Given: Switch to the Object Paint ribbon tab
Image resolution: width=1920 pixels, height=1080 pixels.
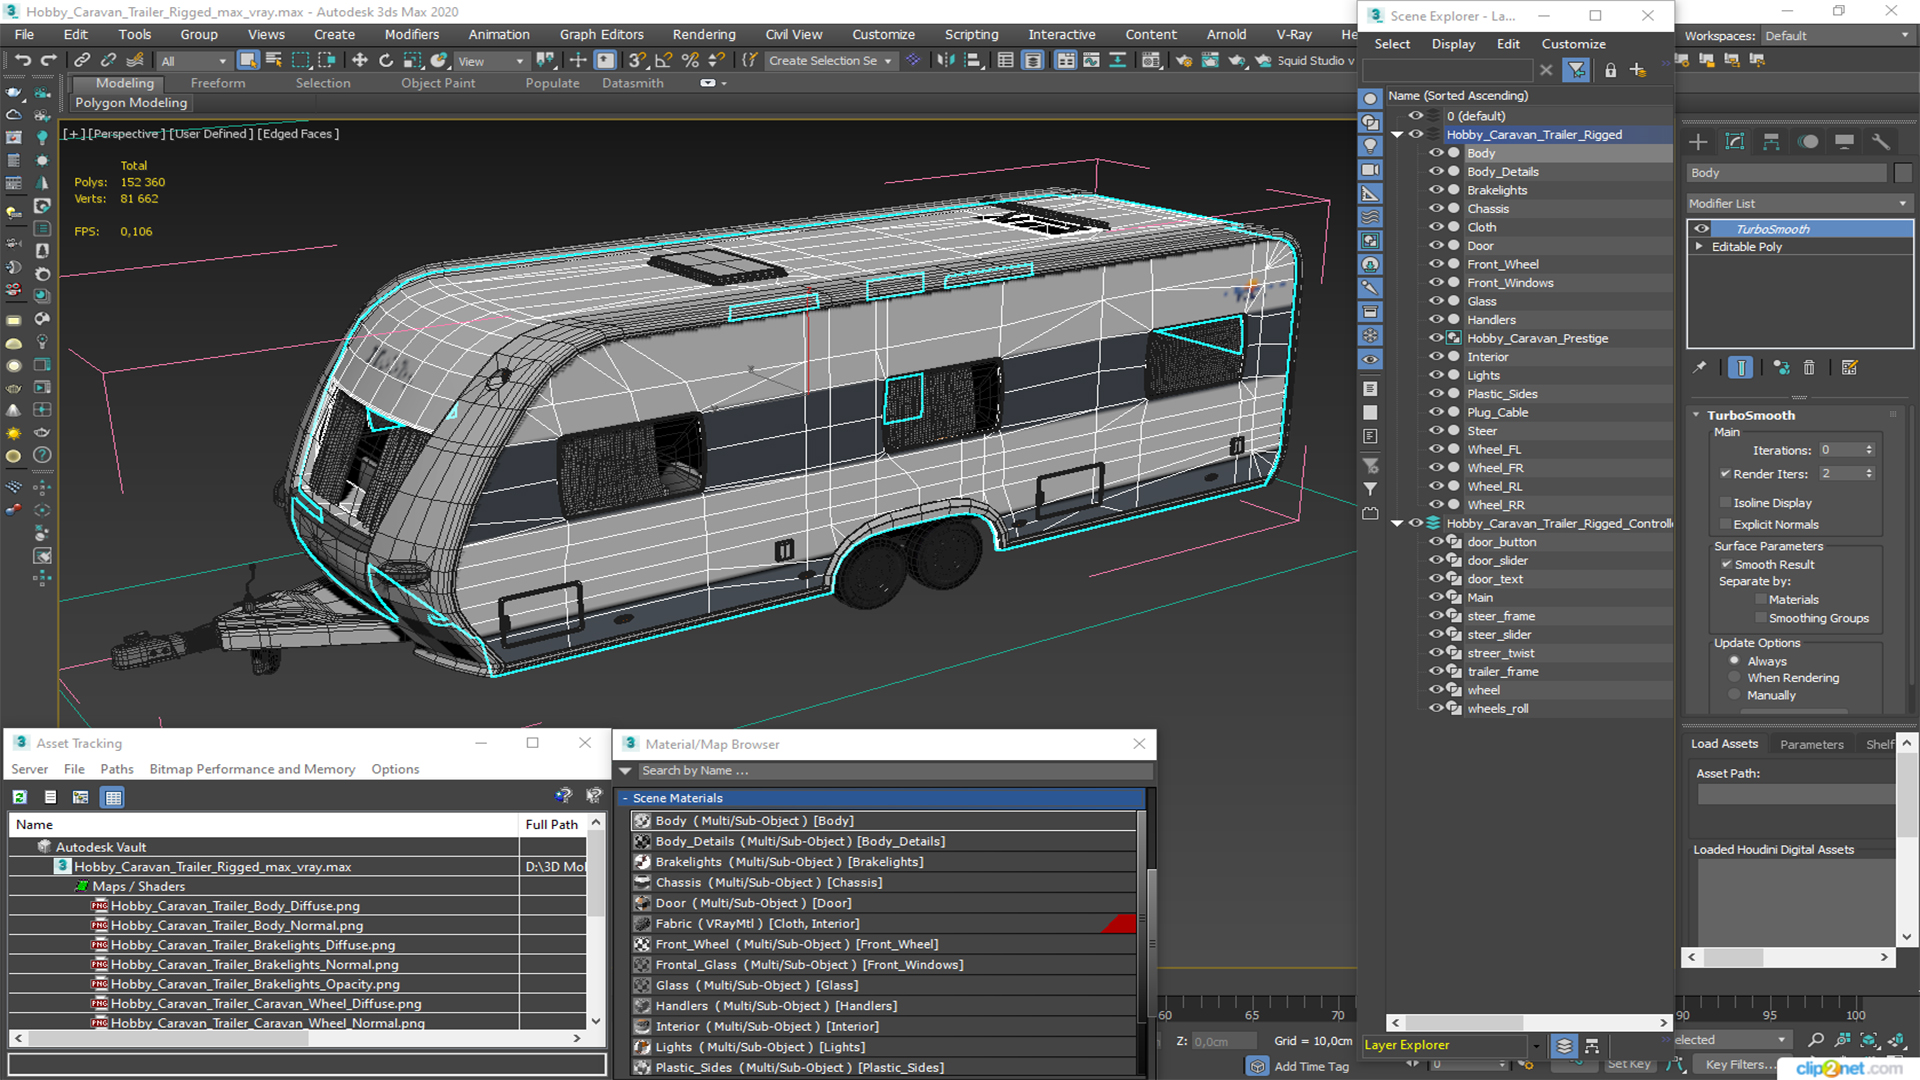Looking at the screenshot, I should [x=438, y=83].
